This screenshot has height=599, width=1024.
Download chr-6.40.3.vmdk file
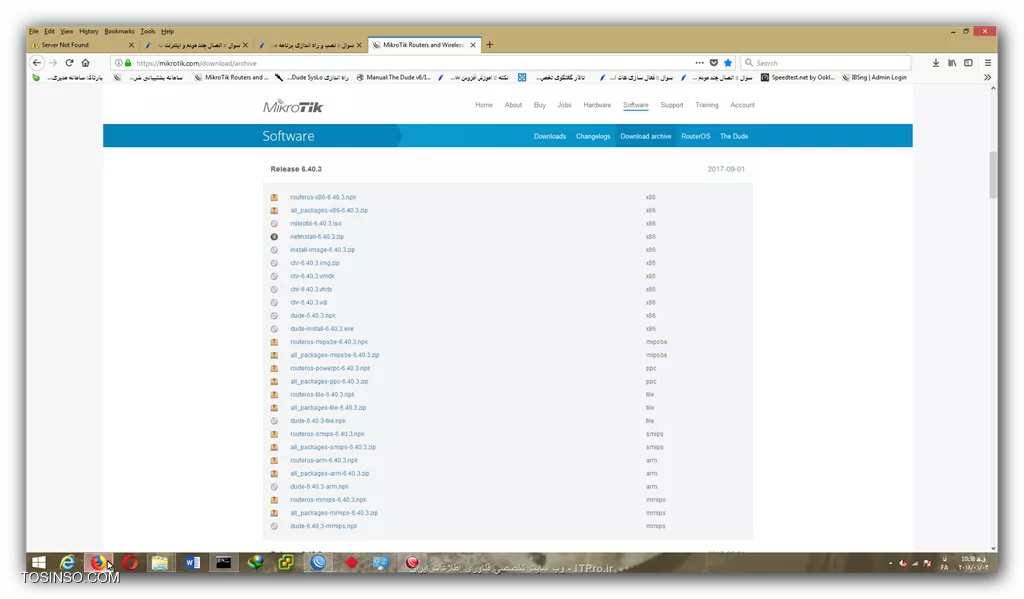click(312, 276)
